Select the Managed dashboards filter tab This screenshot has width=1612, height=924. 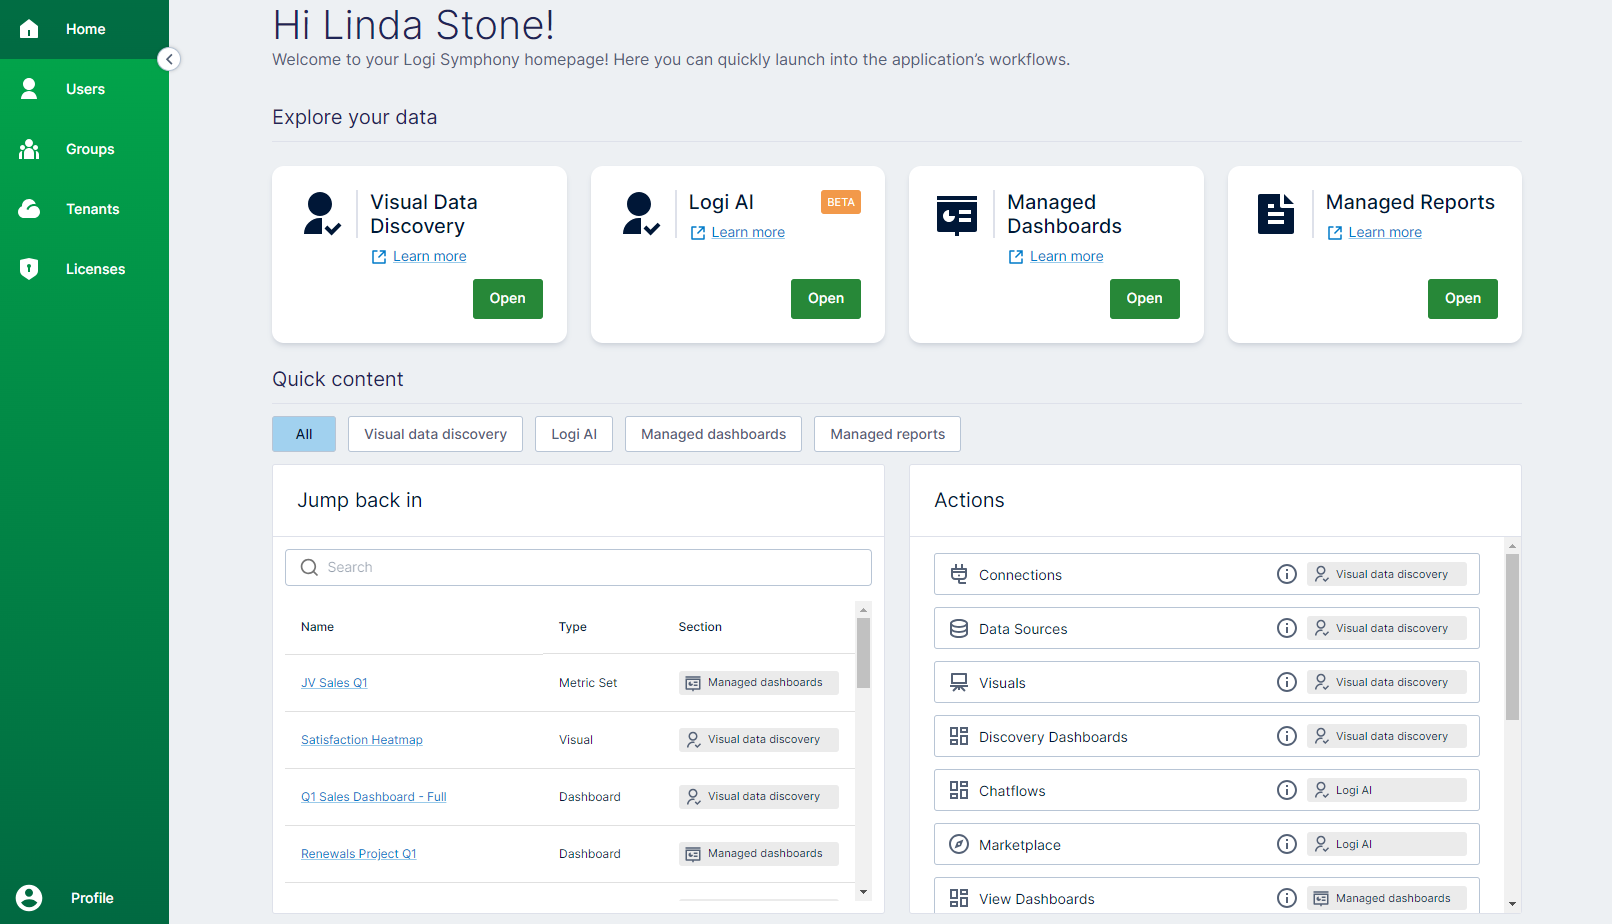713,434
